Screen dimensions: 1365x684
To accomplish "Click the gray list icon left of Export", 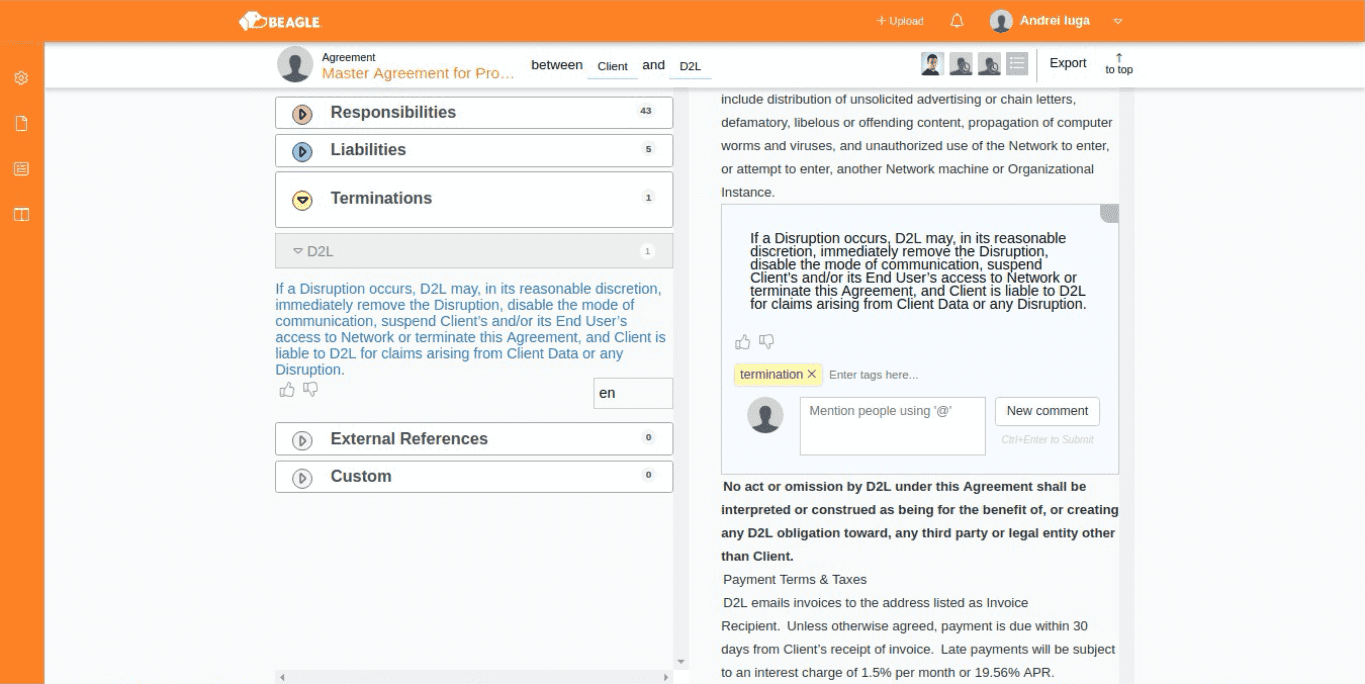I will [1017, 64].
